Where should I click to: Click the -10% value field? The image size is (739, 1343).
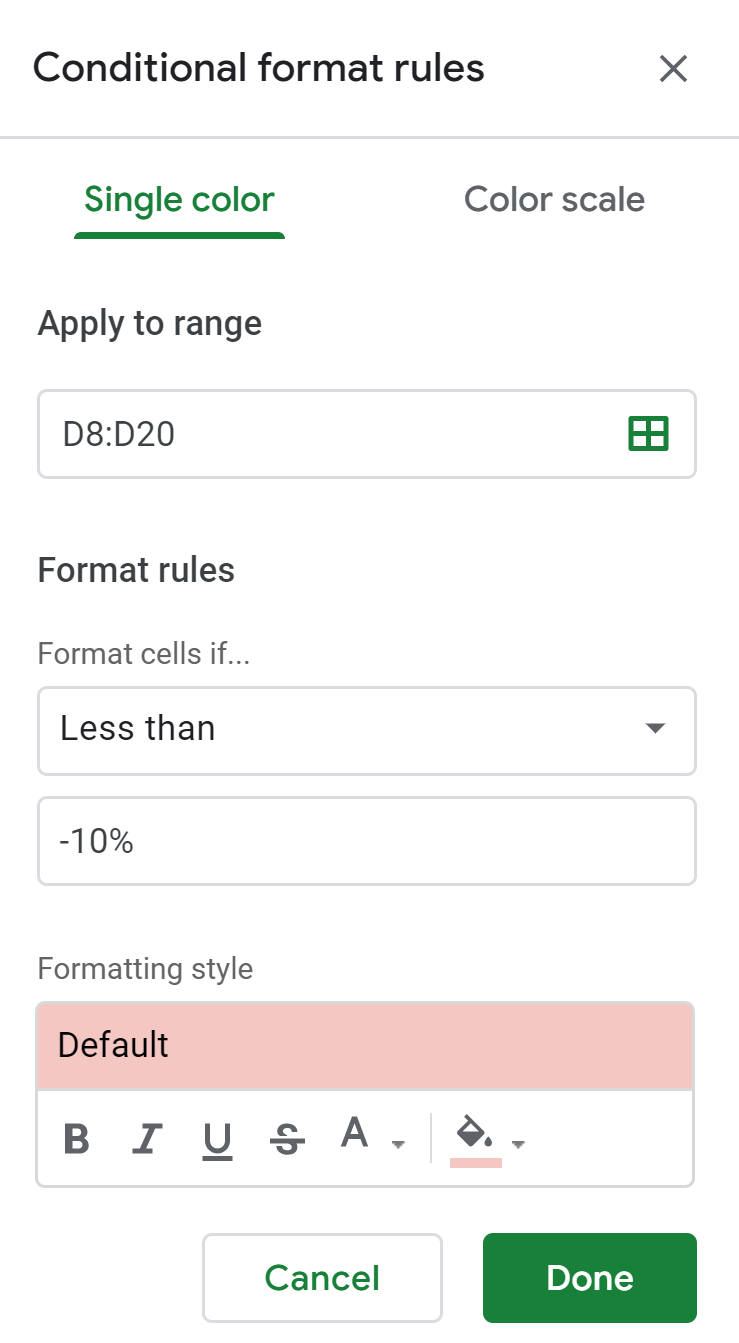[367, 841]
